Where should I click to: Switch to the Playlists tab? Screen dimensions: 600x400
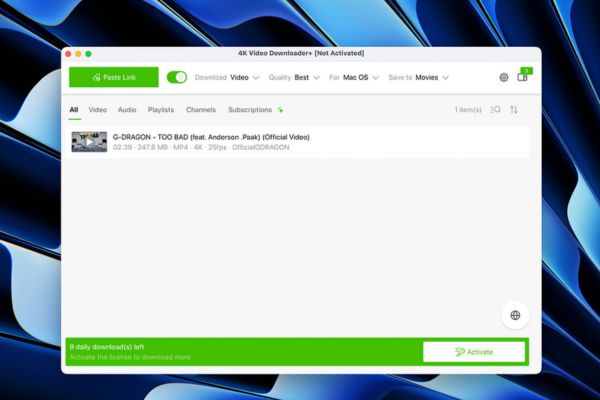161,110
